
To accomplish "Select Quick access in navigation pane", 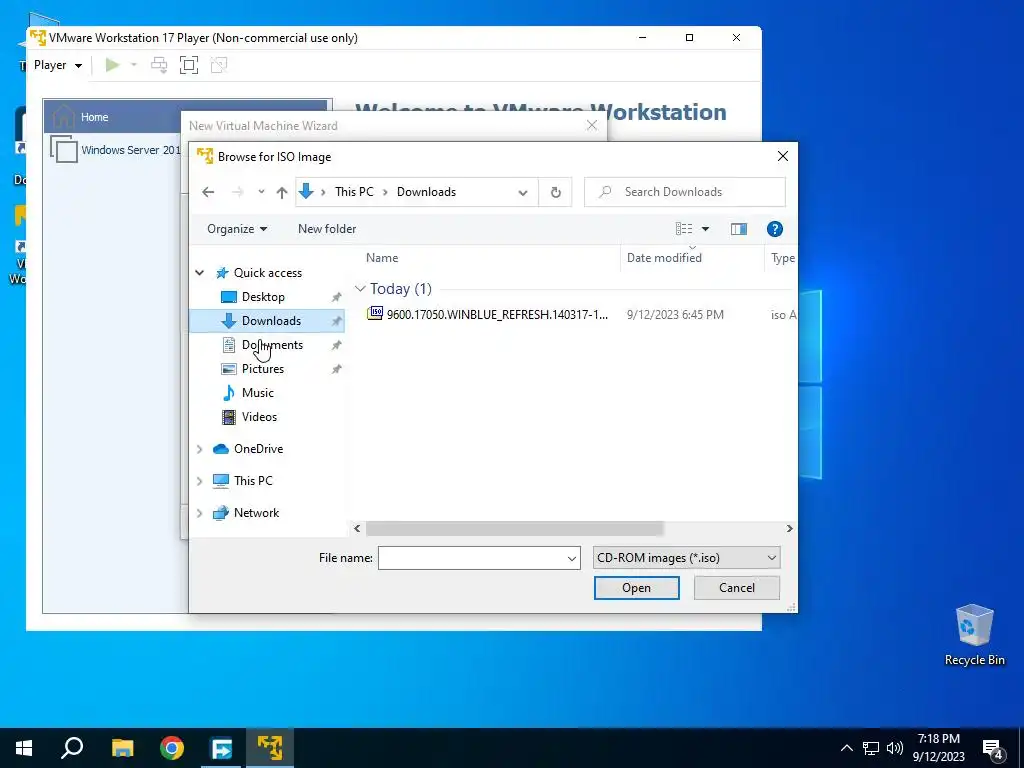I will click(x=268, y=273).
